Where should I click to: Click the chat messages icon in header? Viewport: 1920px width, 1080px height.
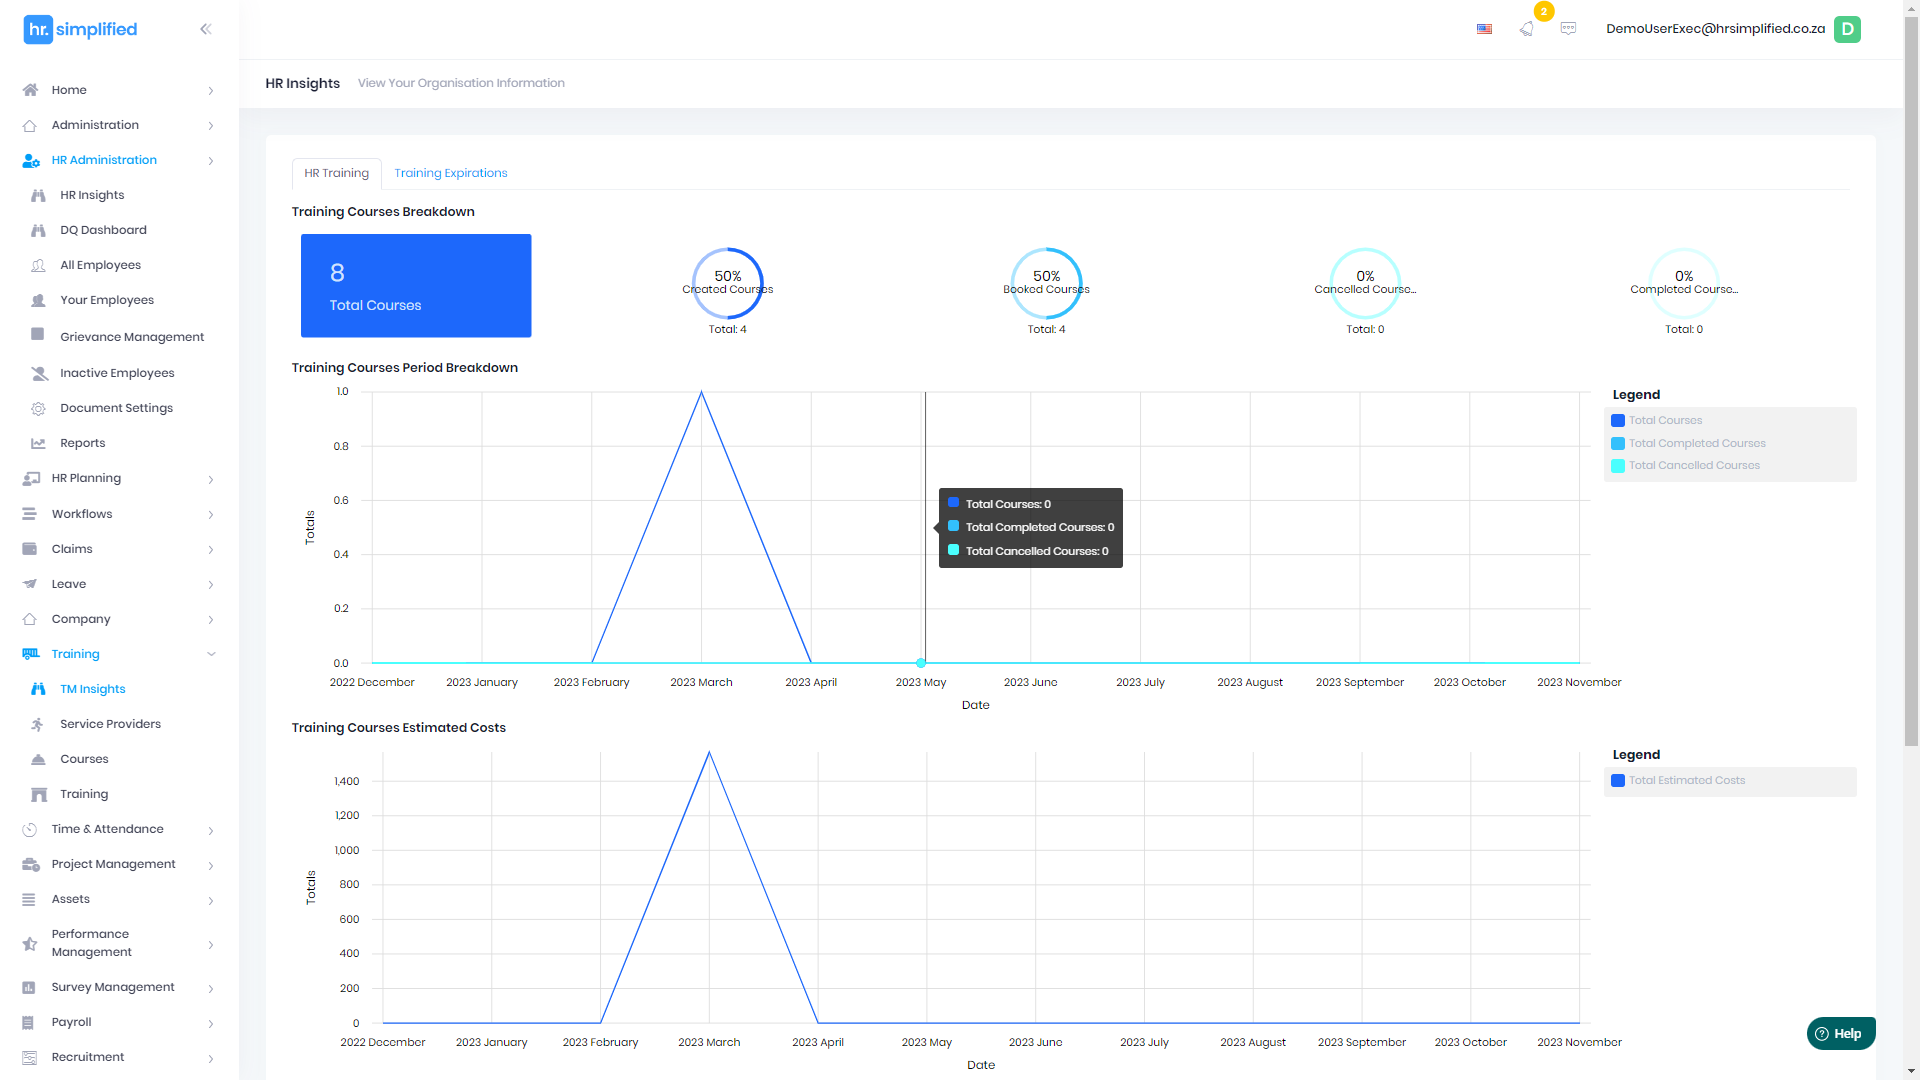pos(1568,29)
